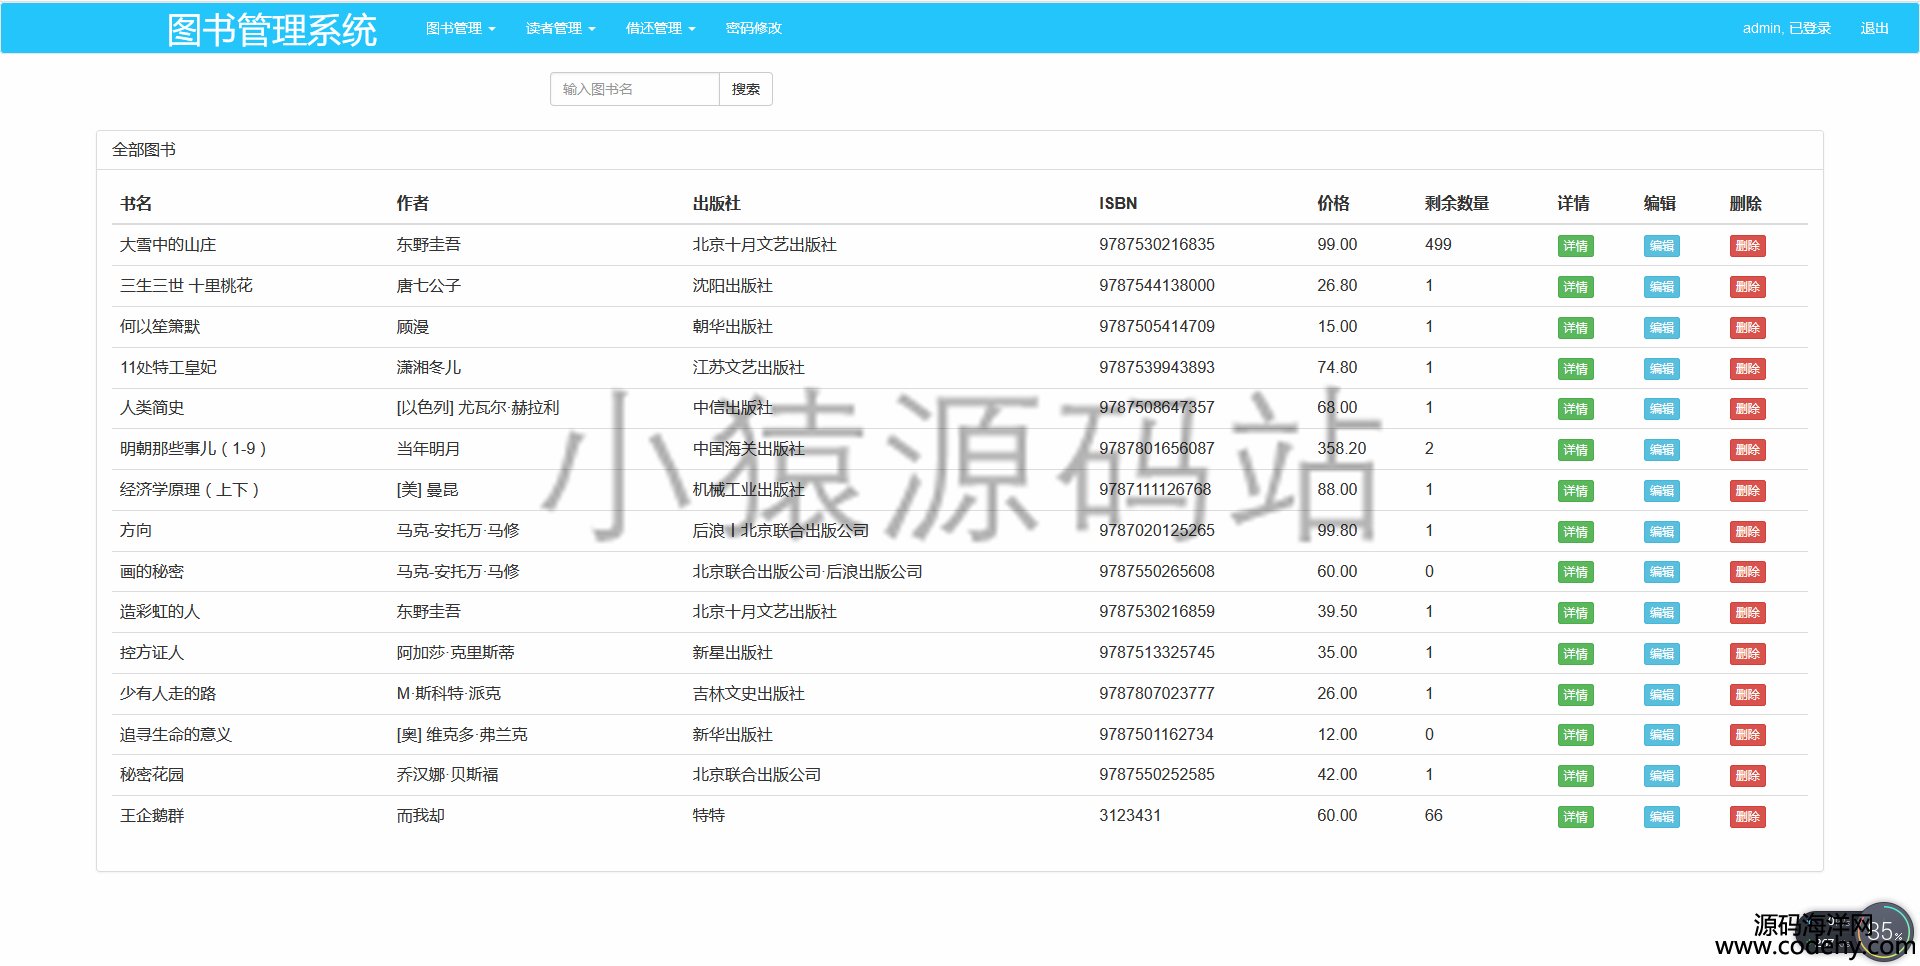View 详情 for 大雪中的山庄
1920x966 pixels.
(1575, 246)
